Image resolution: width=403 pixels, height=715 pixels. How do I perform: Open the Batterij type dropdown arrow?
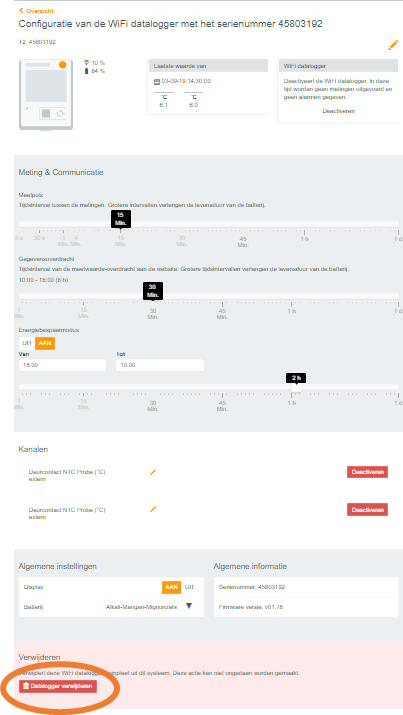click(189, 606)
